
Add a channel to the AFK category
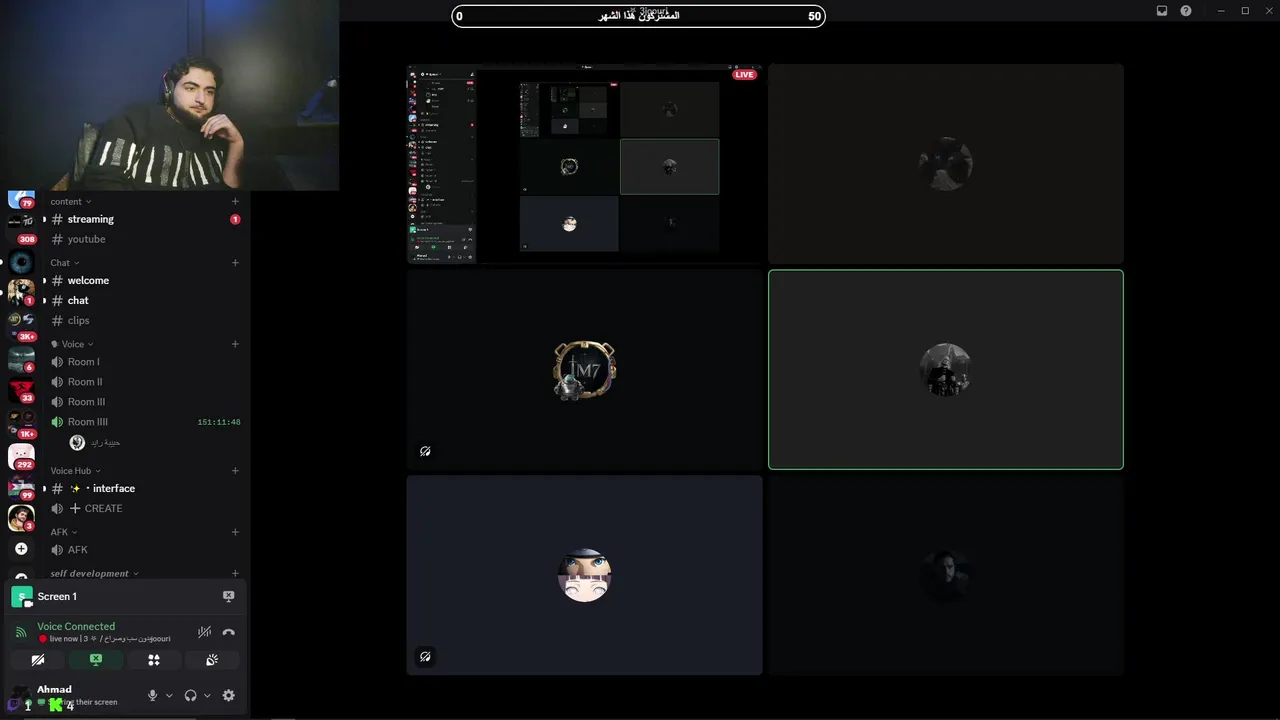tap(235, 532)
